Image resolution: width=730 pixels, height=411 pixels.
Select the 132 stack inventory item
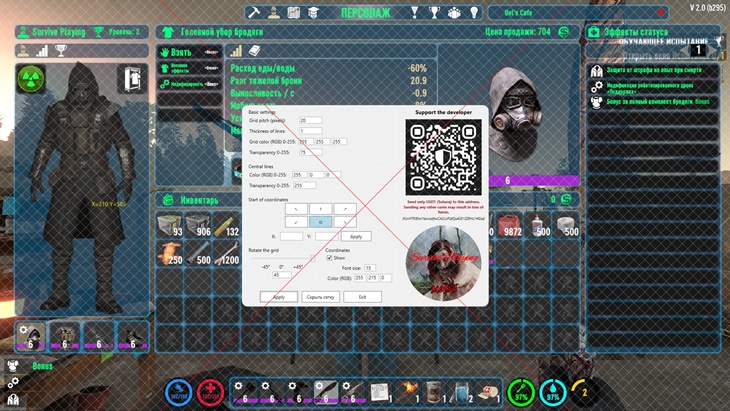(x=227, y=225)
